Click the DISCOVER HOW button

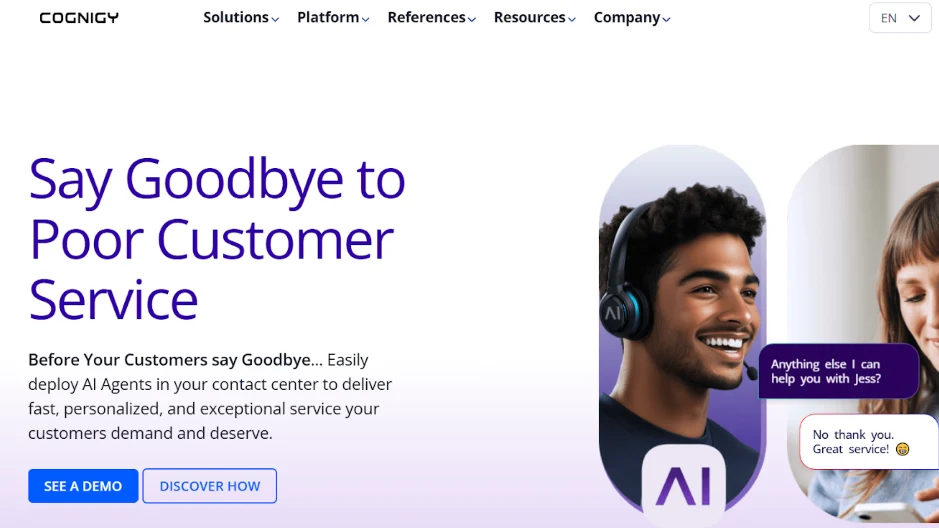click(x=210, y=485)
